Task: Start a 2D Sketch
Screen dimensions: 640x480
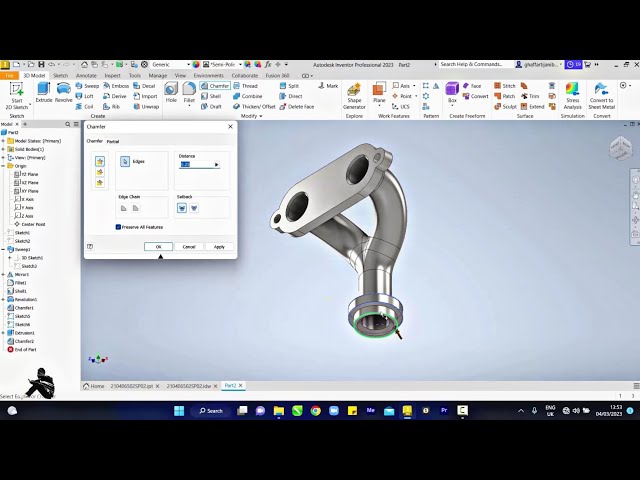Action: pyautogui.click(x=17, y=96)
